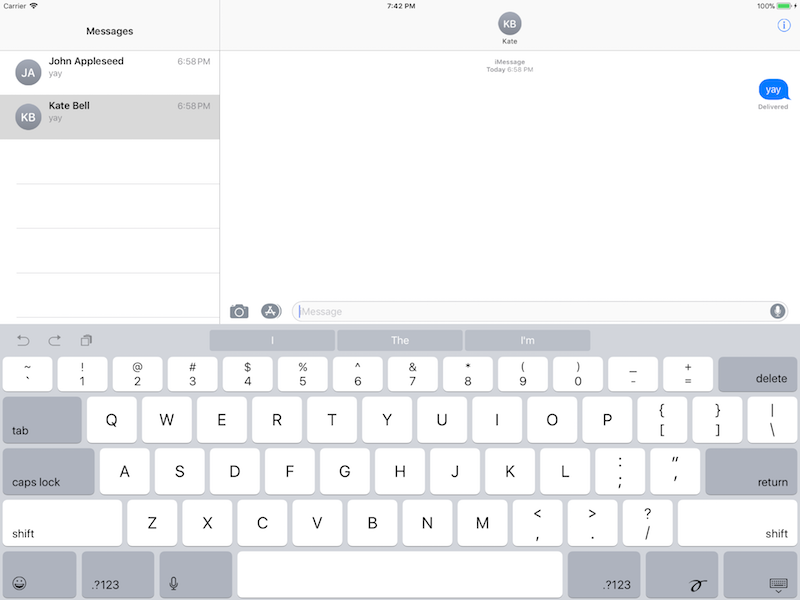The height and width of the screenshot is (600, 800).
Task: Tap the microphone inside the message field
Action: click(777, 311)
